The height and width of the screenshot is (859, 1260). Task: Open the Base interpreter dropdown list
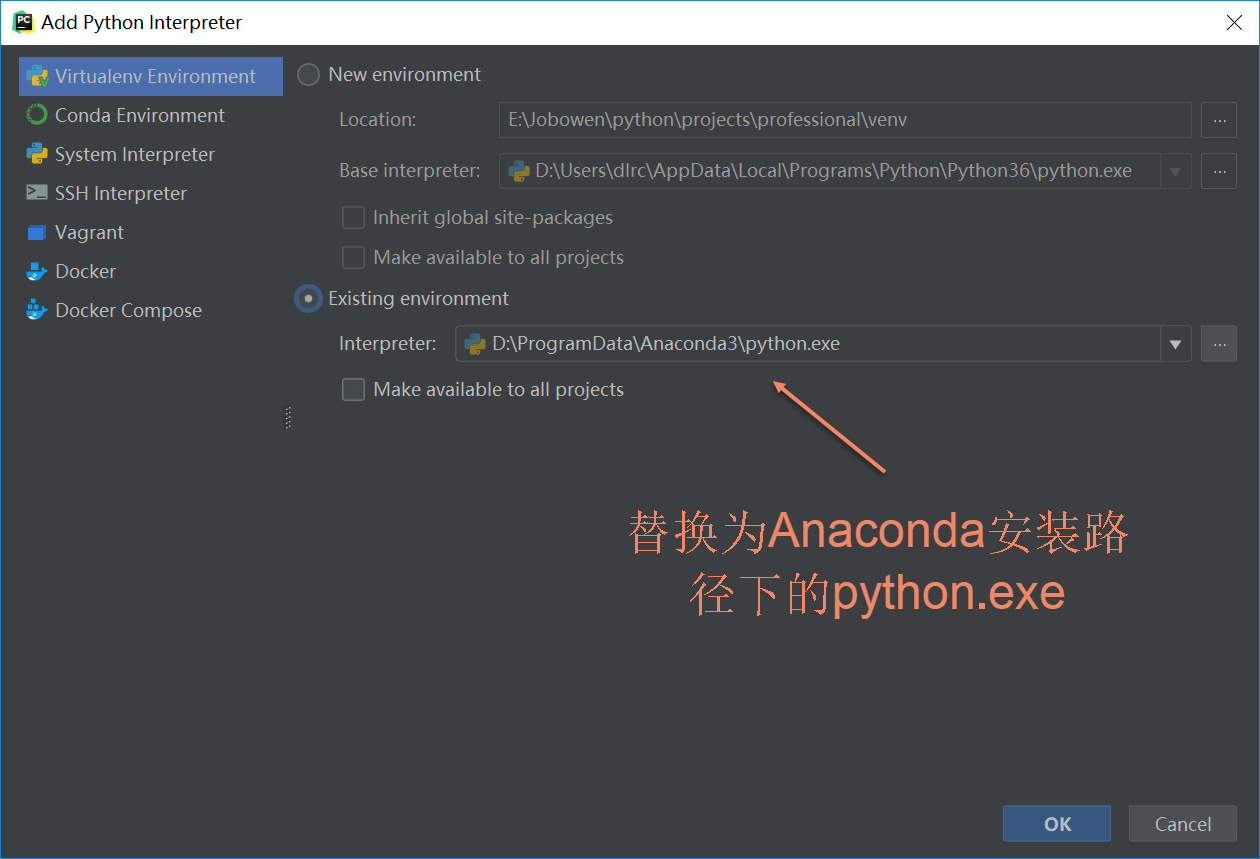point(1175,171)
